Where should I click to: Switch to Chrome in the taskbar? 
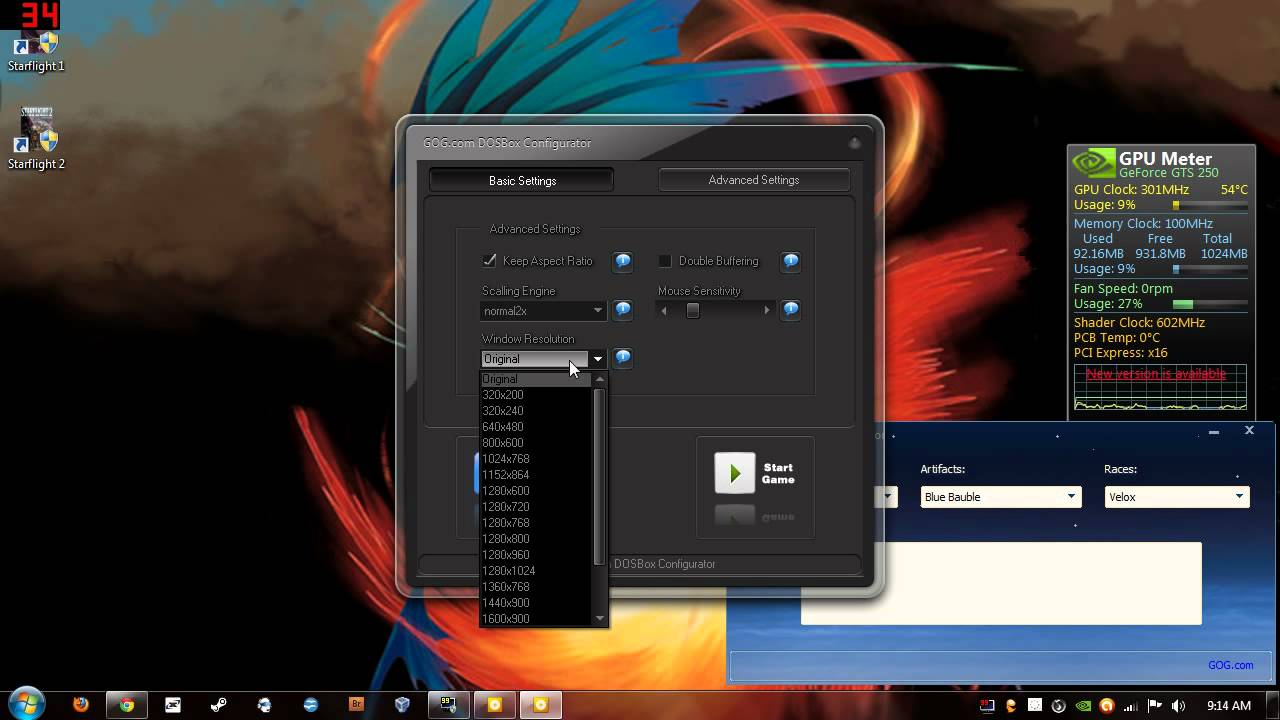[x=127, y=704]
